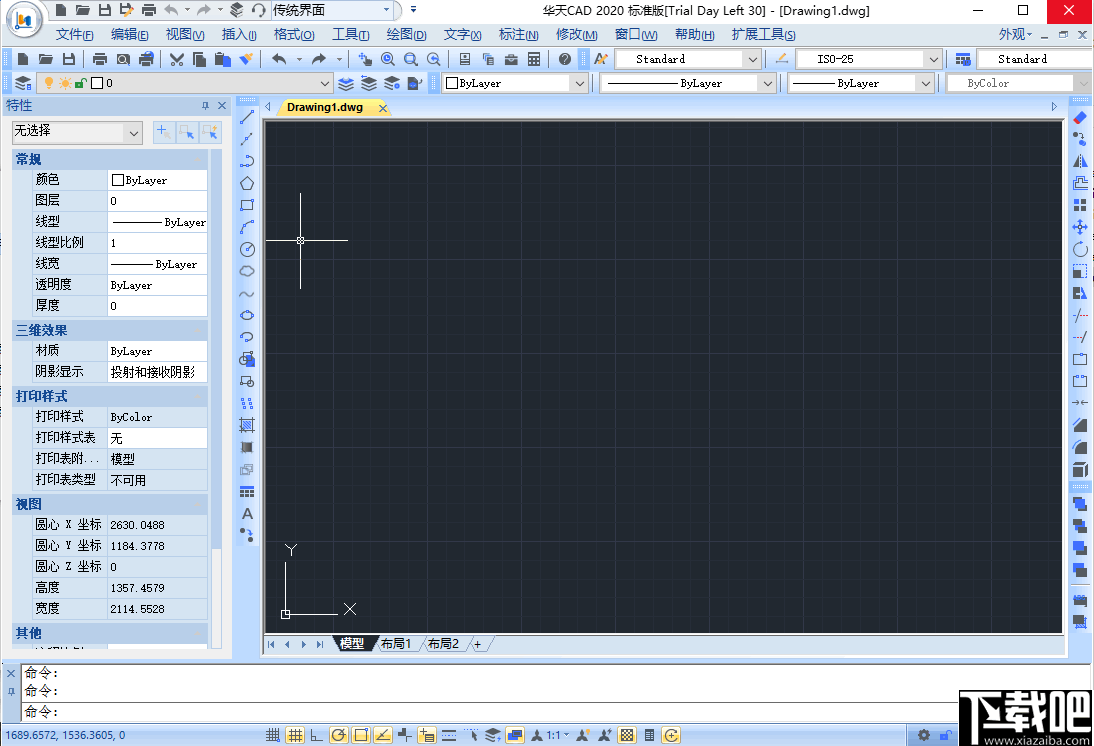This screenshot has height=746, width=1094.
Task: Toggle grid display in status bar
Action: pyautogui.click(x=295, y=735)
